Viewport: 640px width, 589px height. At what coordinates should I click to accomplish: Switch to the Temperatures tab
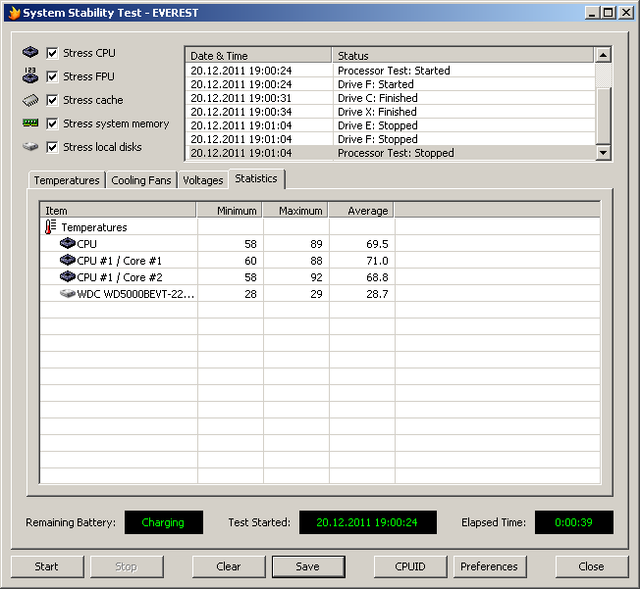tap(66, 180)
